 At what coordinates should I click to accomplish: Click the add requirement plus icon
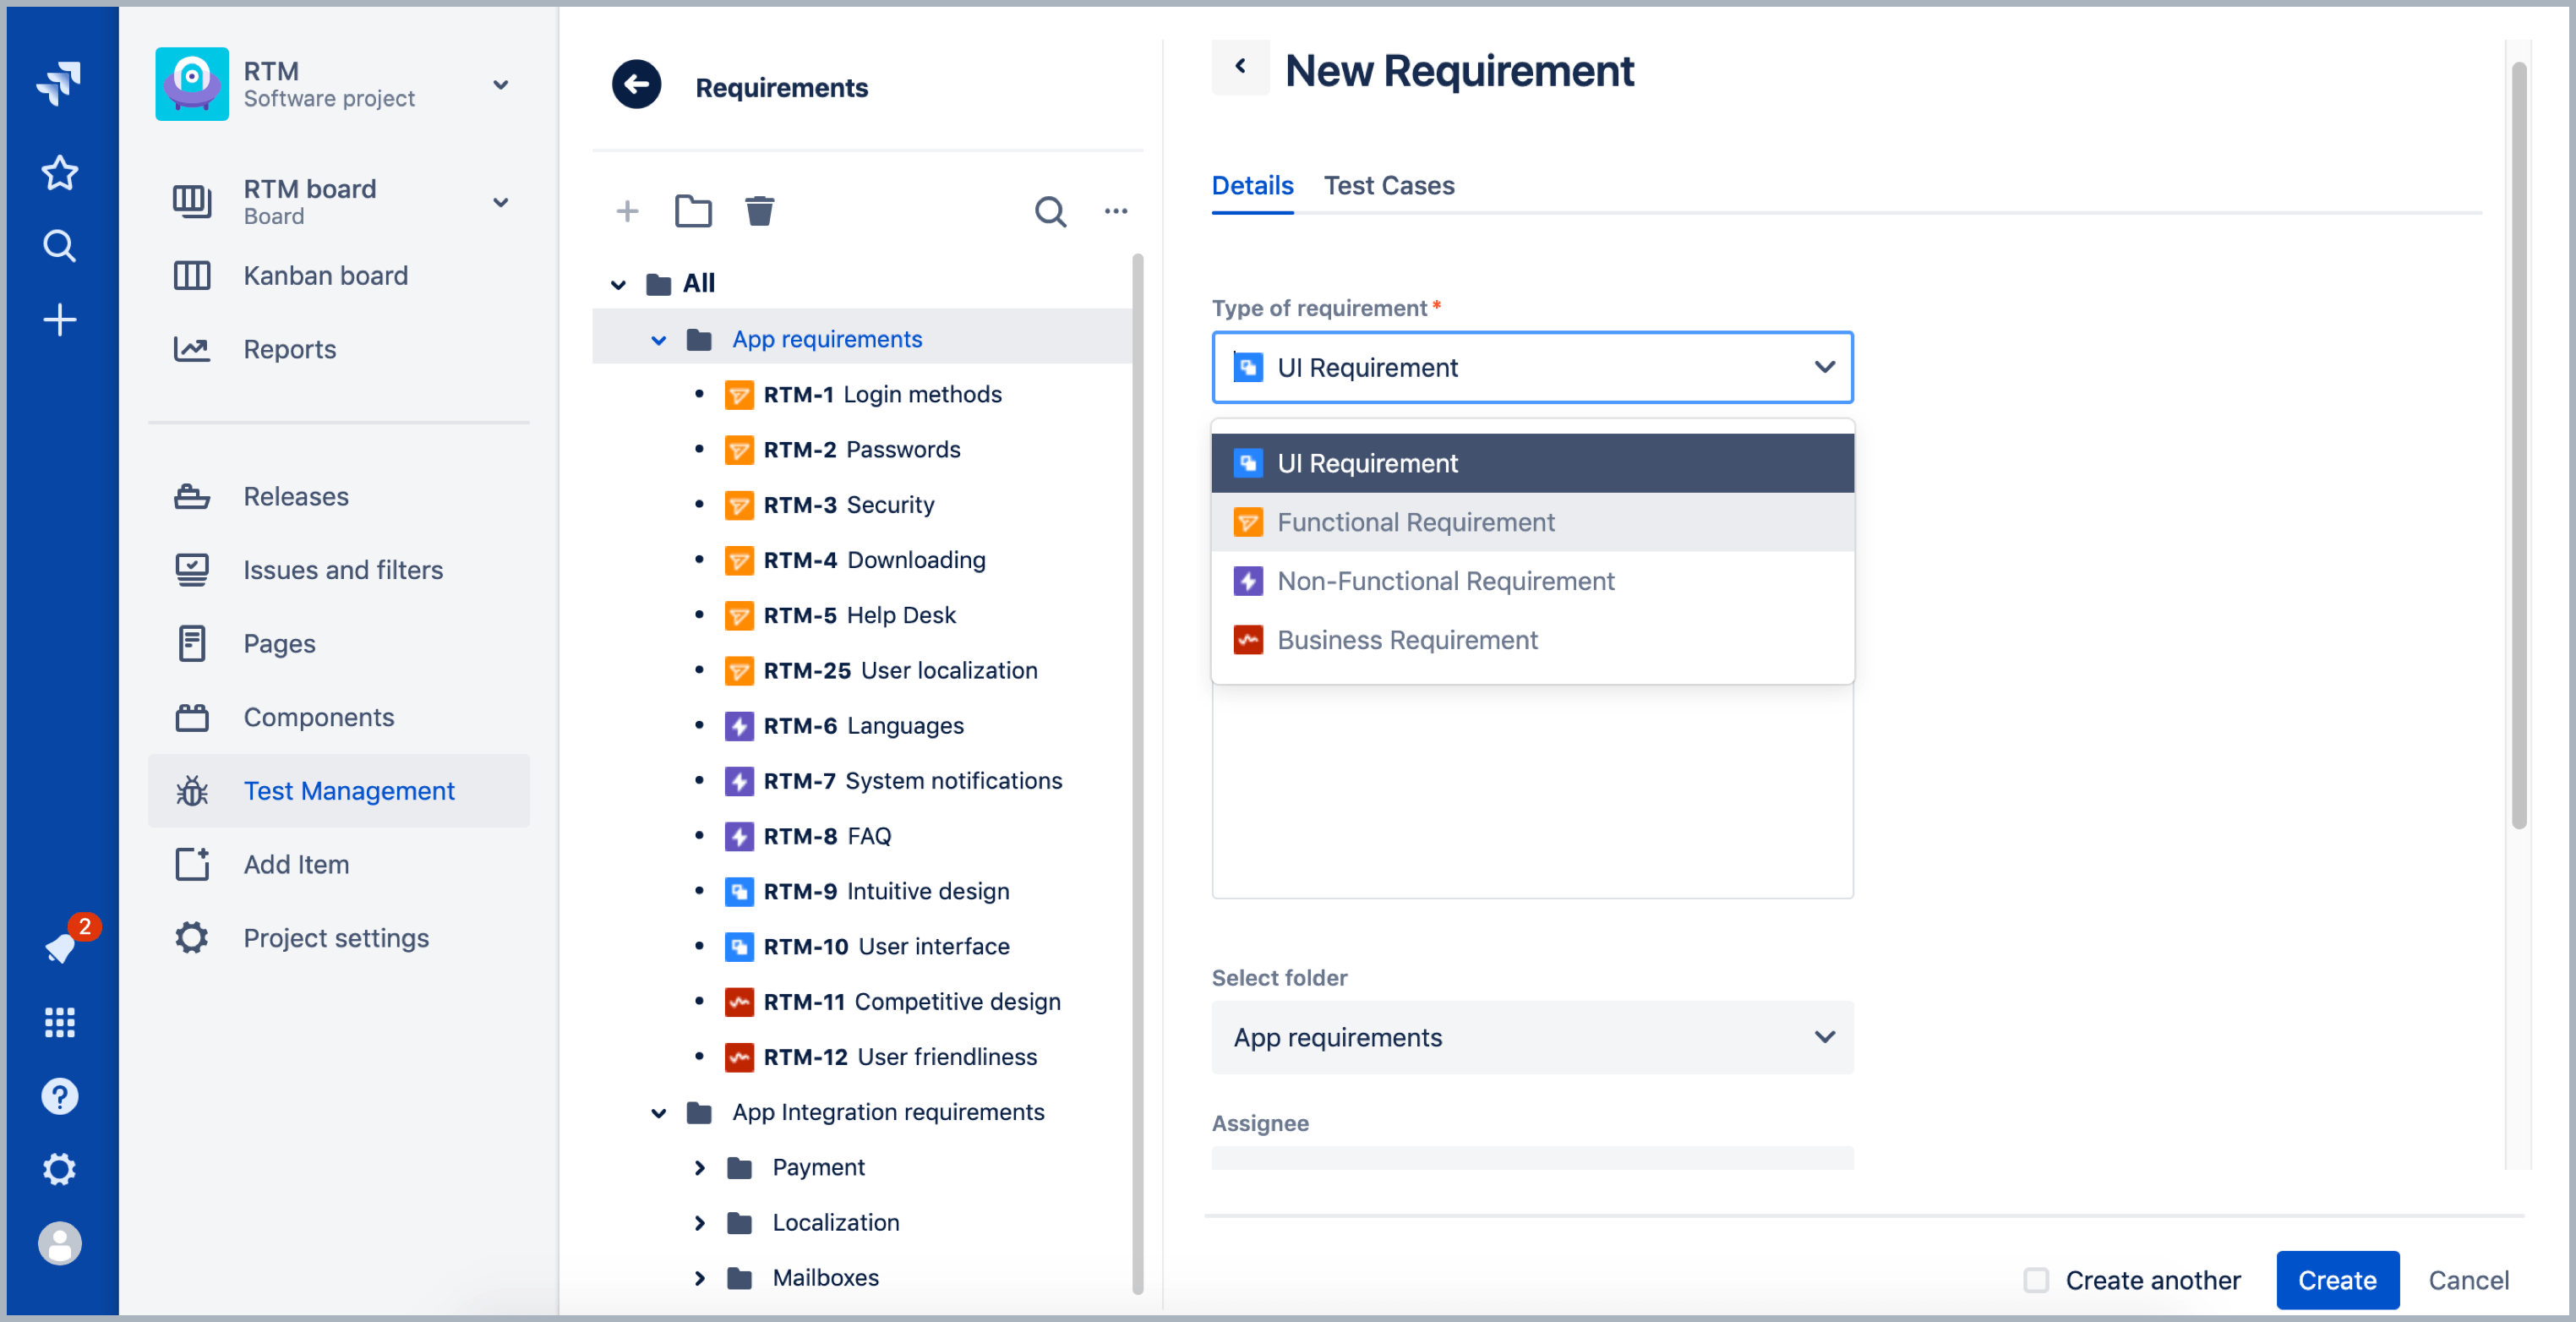click(x=627, y=211)
